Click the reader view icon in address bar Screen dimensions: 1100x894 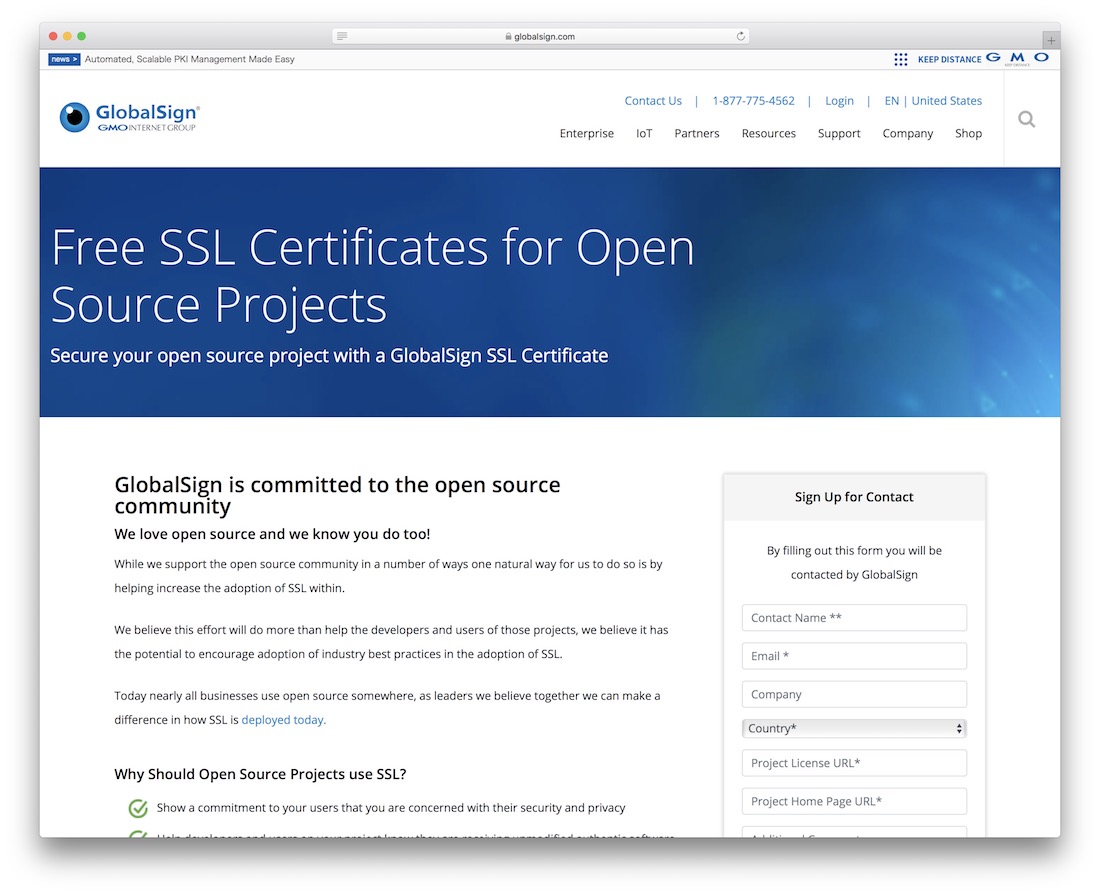[342, 36]
